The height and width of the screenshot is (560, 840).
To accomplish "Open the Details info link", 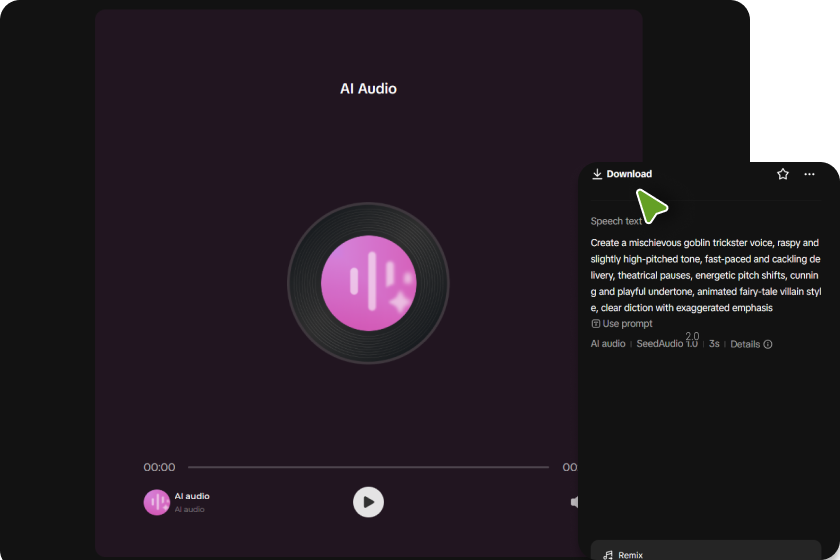I will pyautogui.click(x=751, y=344).
